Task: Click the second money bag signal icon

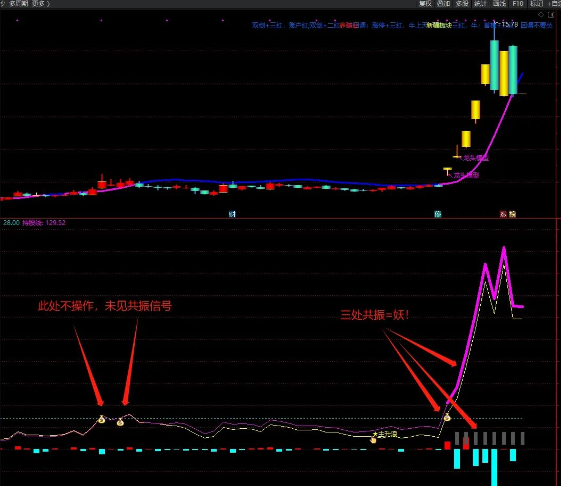Action: [x=120, y=422]
